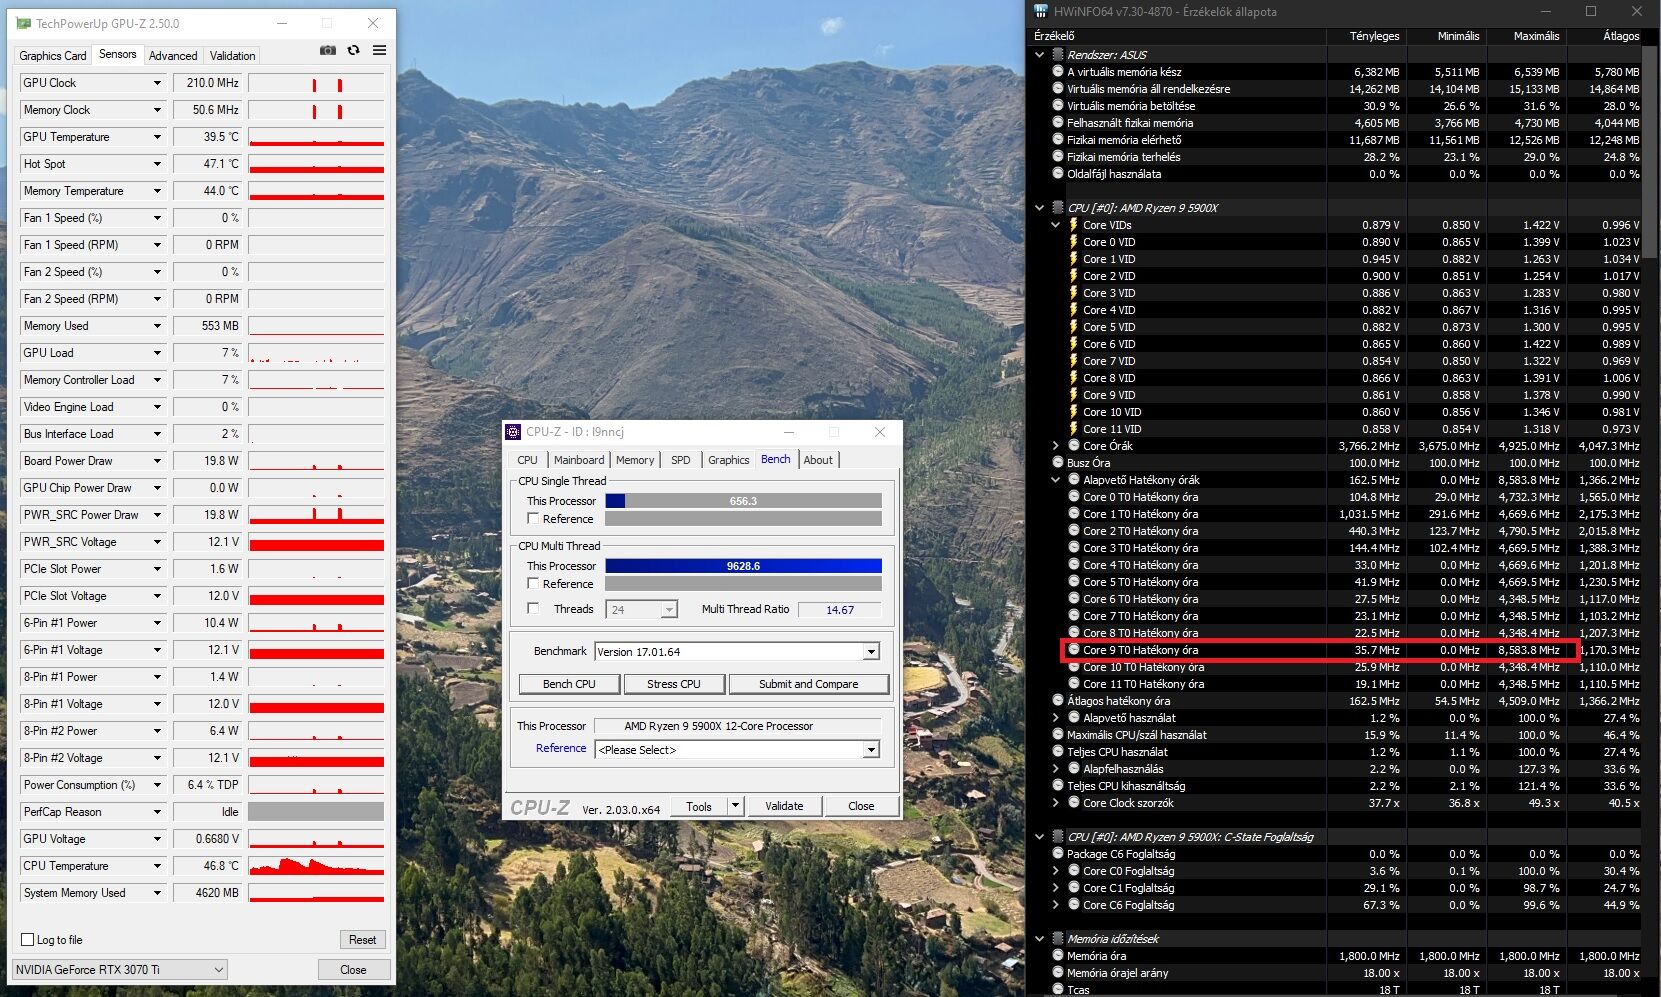
Task: Click chip icon of CPU [#0] AMD Ryzen 9 5900X group
Action: pyautogui.click(x=1058, y=208)
